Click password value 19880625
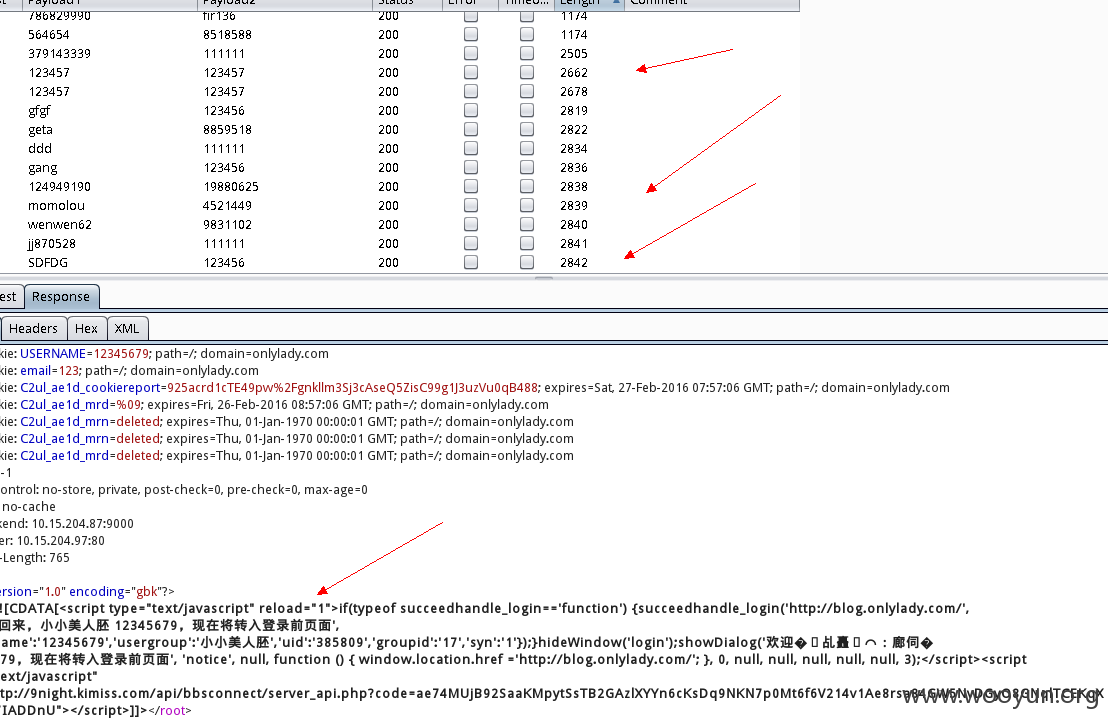The image size is (1108, 724). pyautogui.click(x=230, y=187)
